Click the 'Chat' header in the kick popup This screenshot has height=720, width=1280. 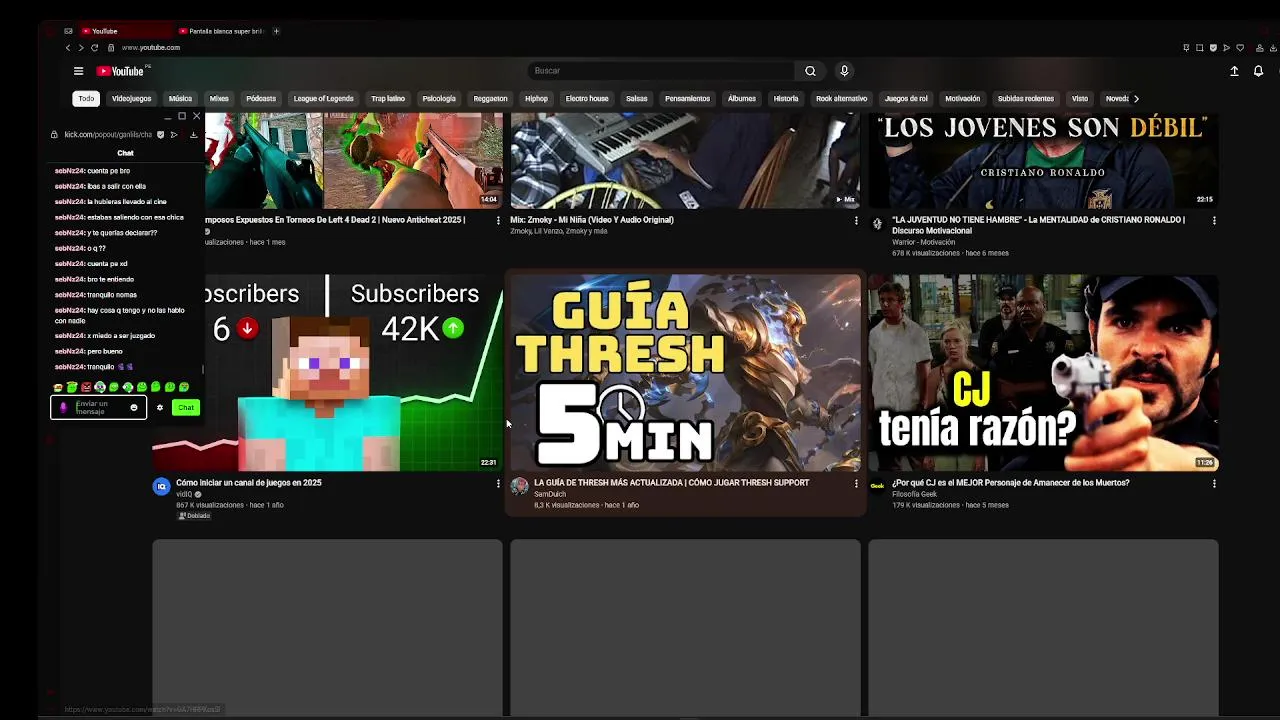(125, 153)
